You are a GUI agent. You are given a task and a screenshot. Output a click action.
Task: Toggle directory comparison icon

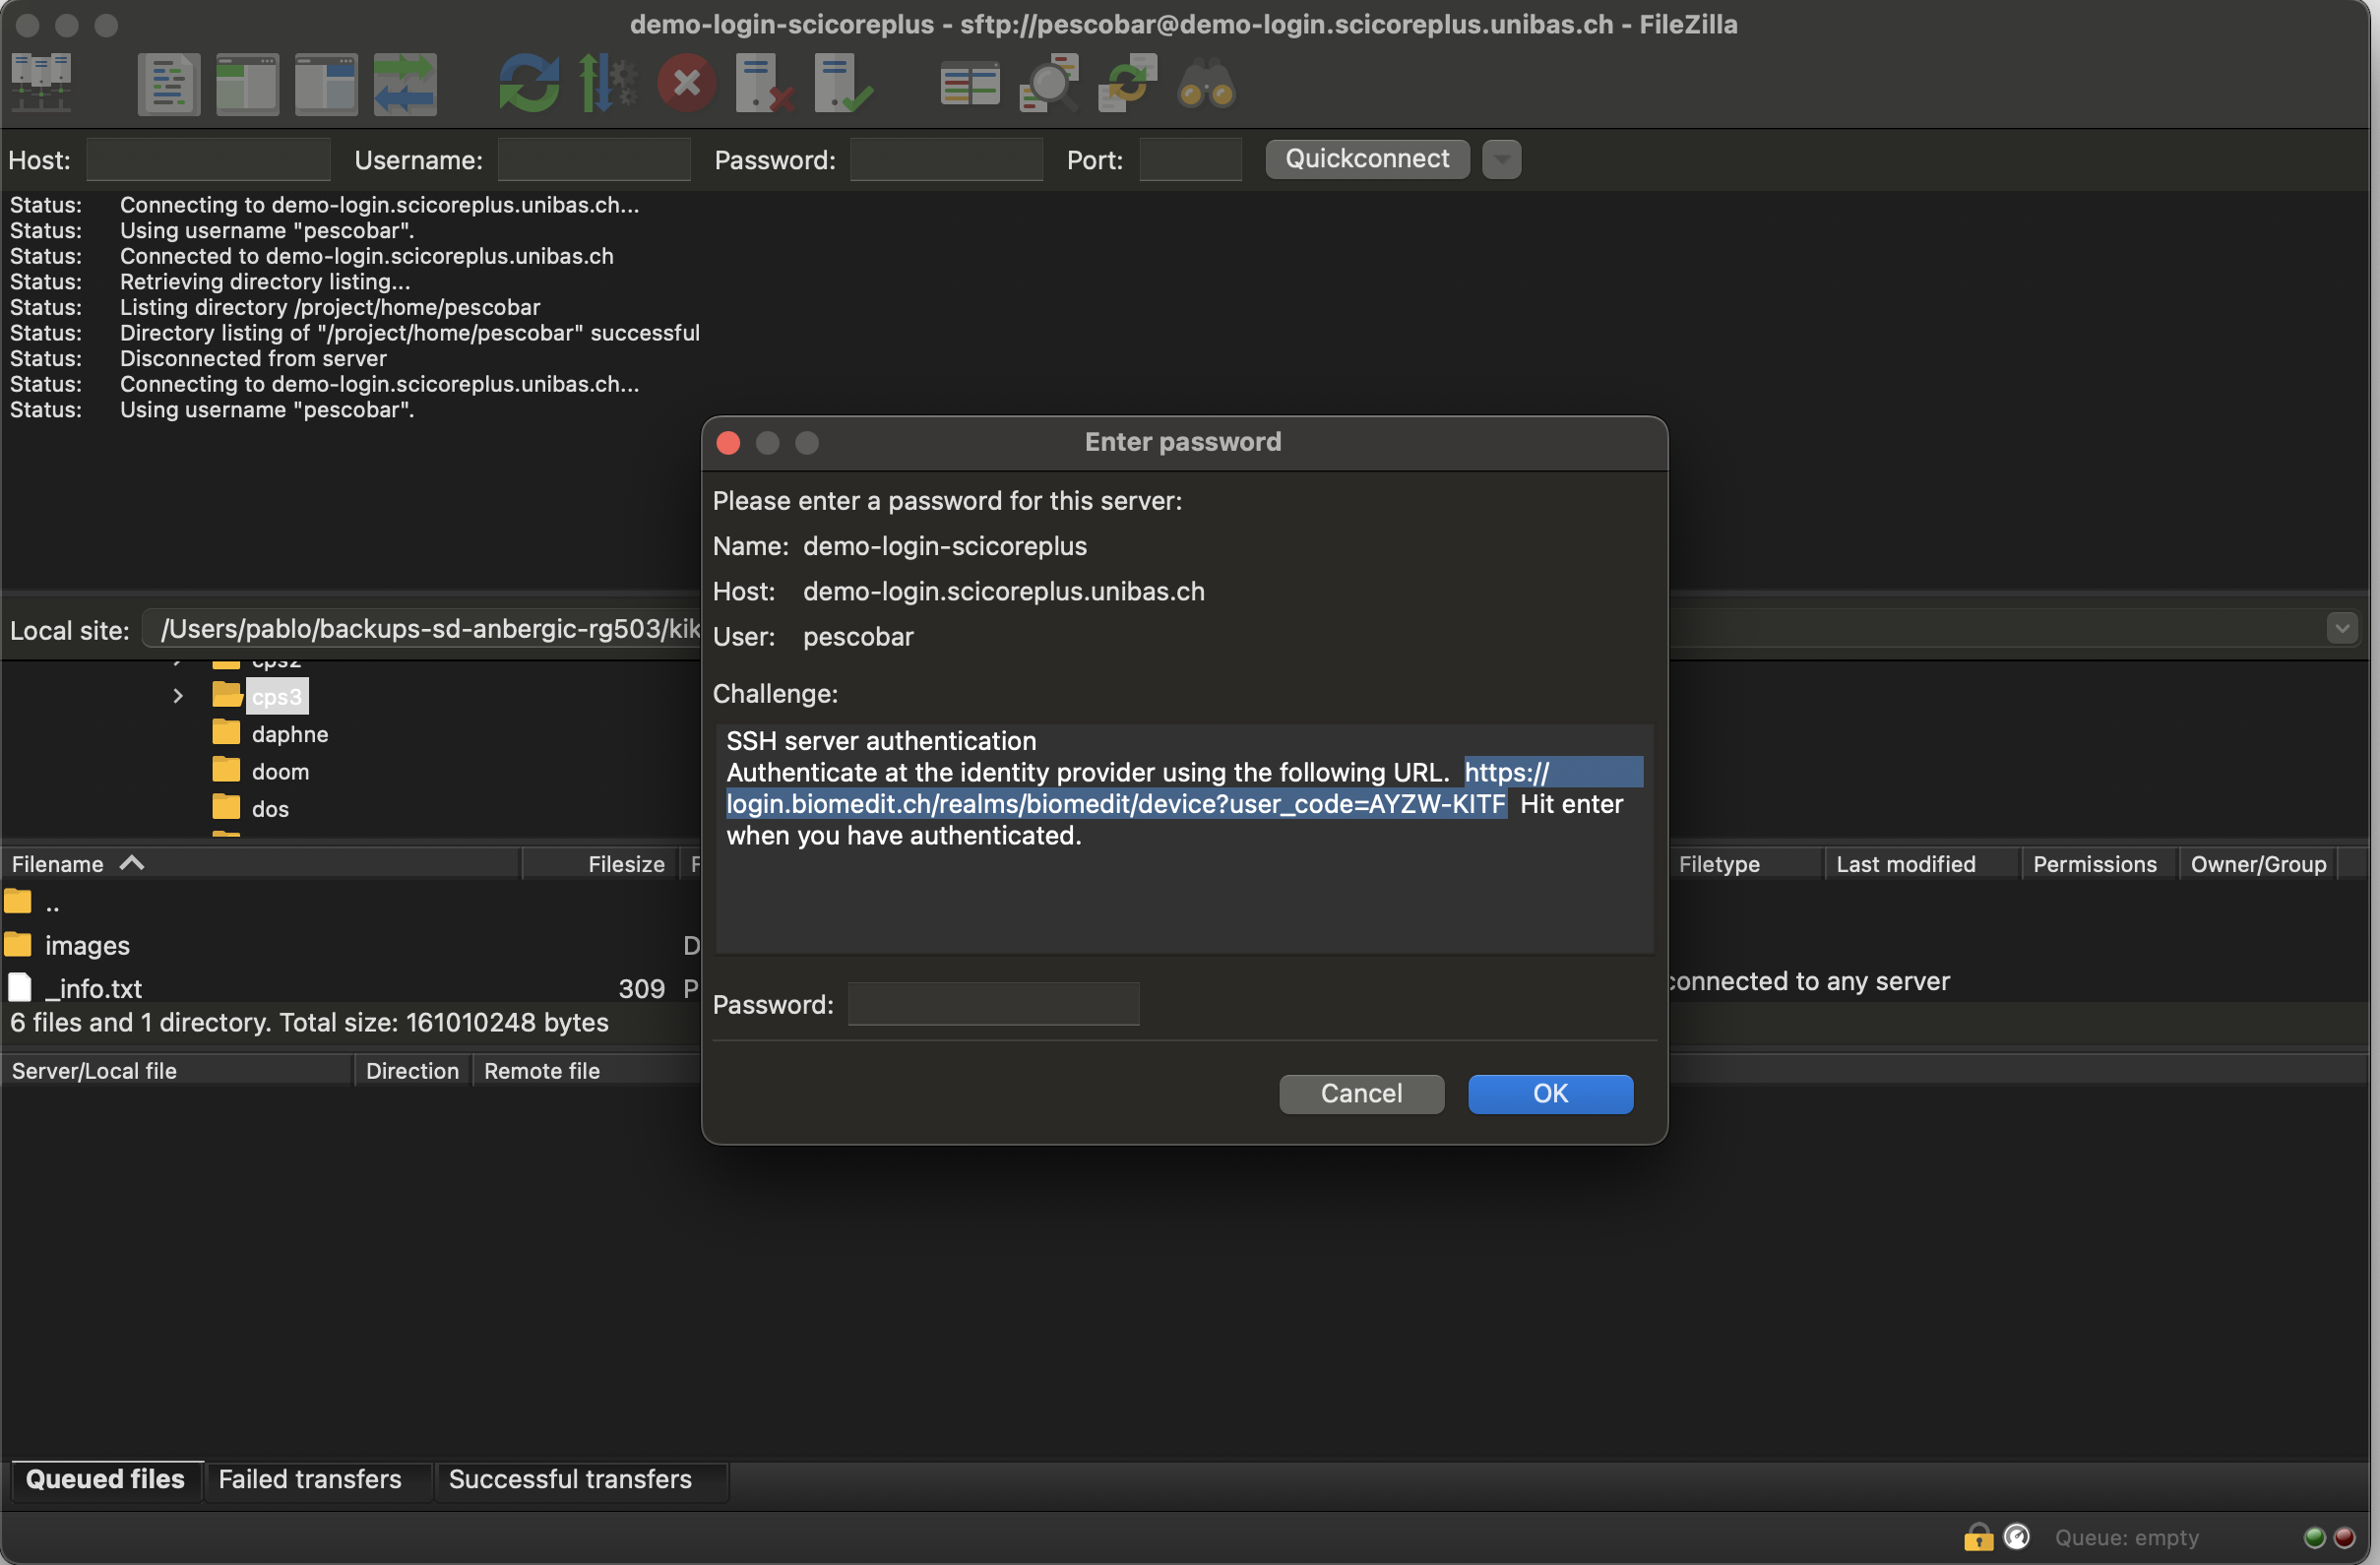click(x=1048, y=84)
